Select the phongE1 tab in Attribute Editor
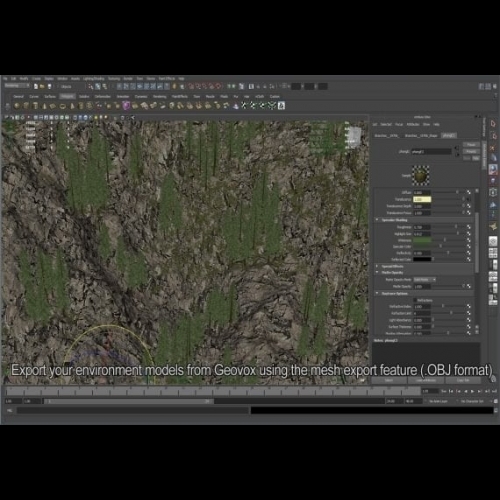Viewport: 500px width, 500px height. (448, 136)
